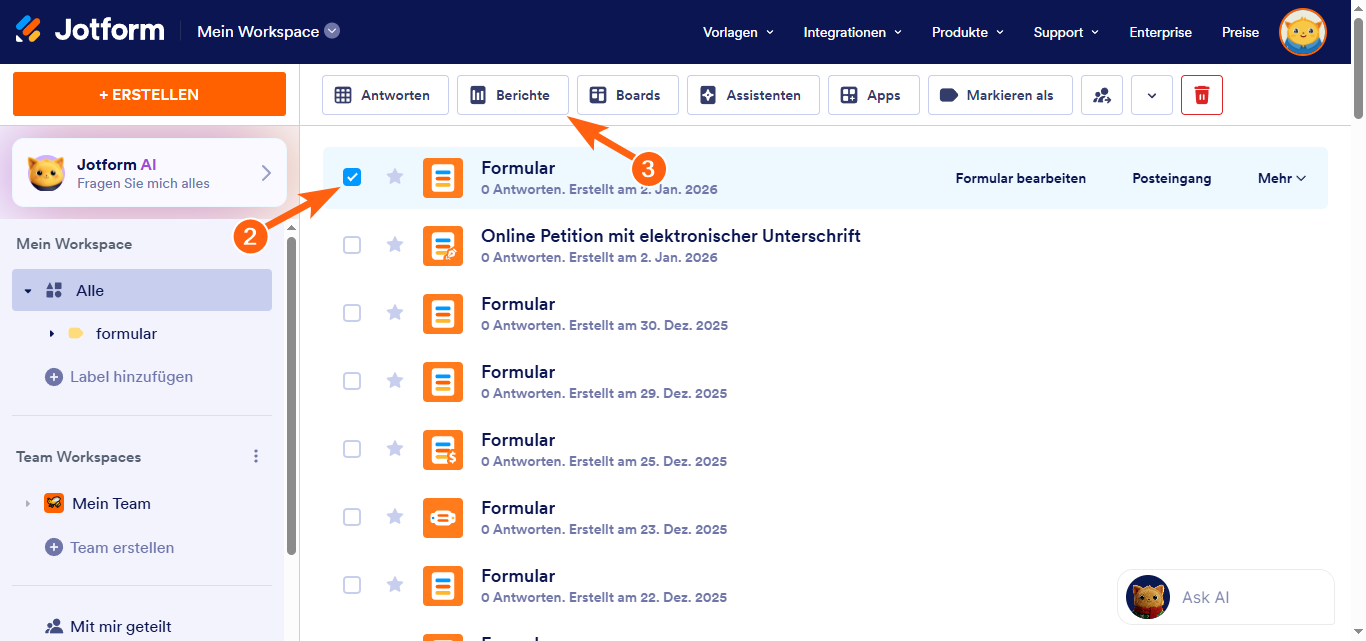
Task: Open Jotform AI from the sidebar
Action: [148, 171]
